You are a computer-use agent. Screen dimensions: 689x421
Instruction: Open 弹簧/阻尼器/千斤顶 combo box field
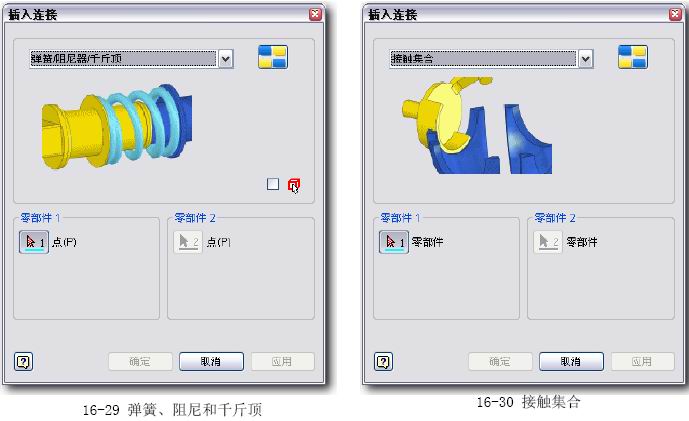pyautogui.click(x=123, y=59)
